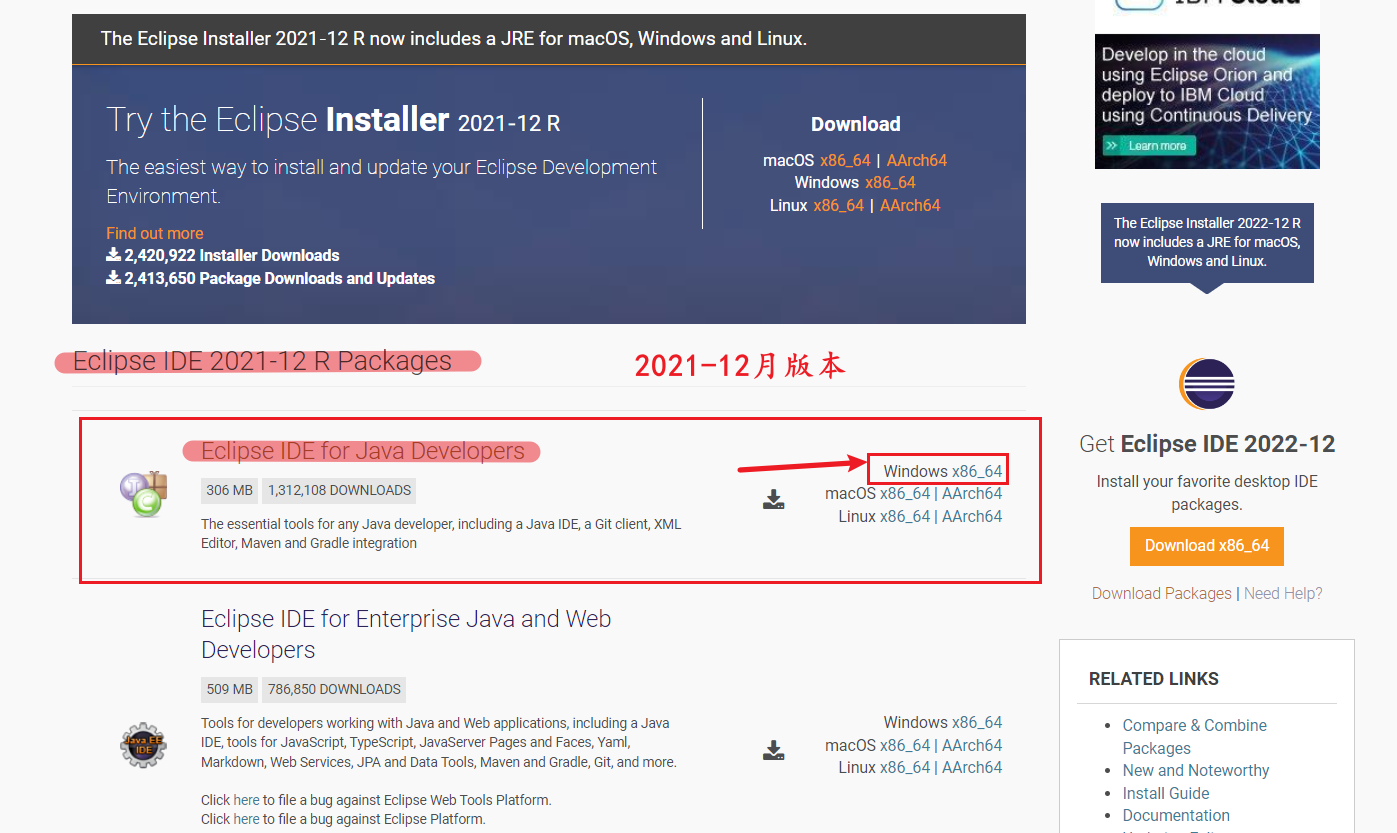Click Learn more in IBM Cloud ad
The height and width of the screenshot is (833, 1397).
[x=1149, y=146]
